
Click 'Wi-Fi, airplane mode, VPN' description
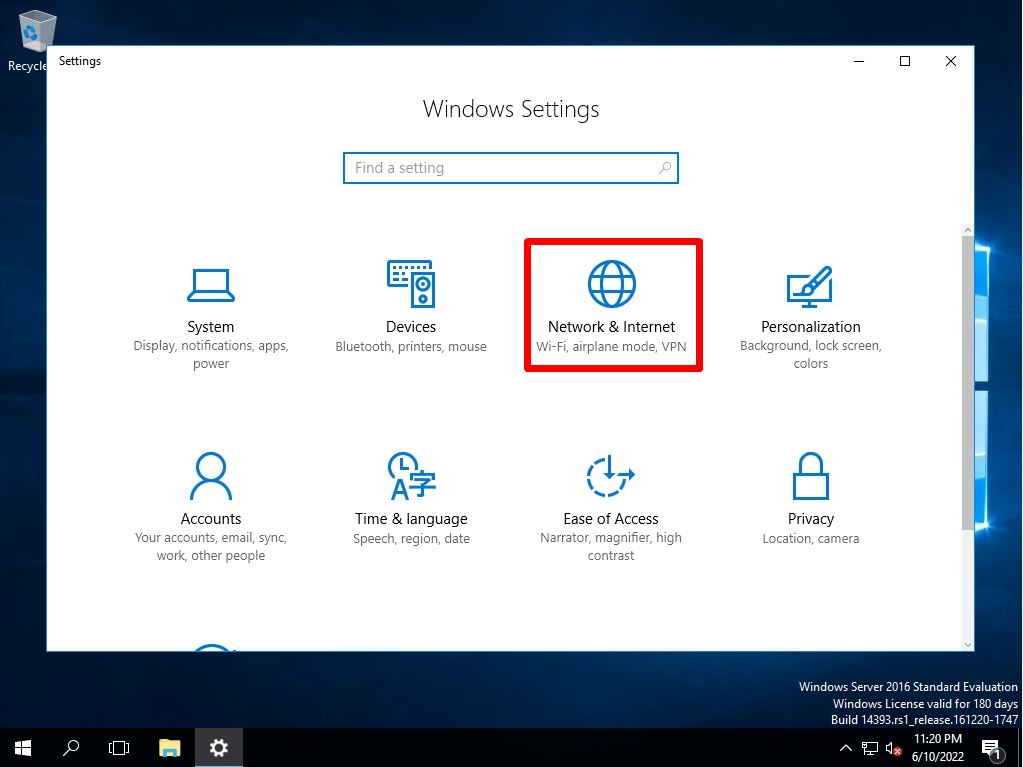pyautogui.click(x=611, y=346)
